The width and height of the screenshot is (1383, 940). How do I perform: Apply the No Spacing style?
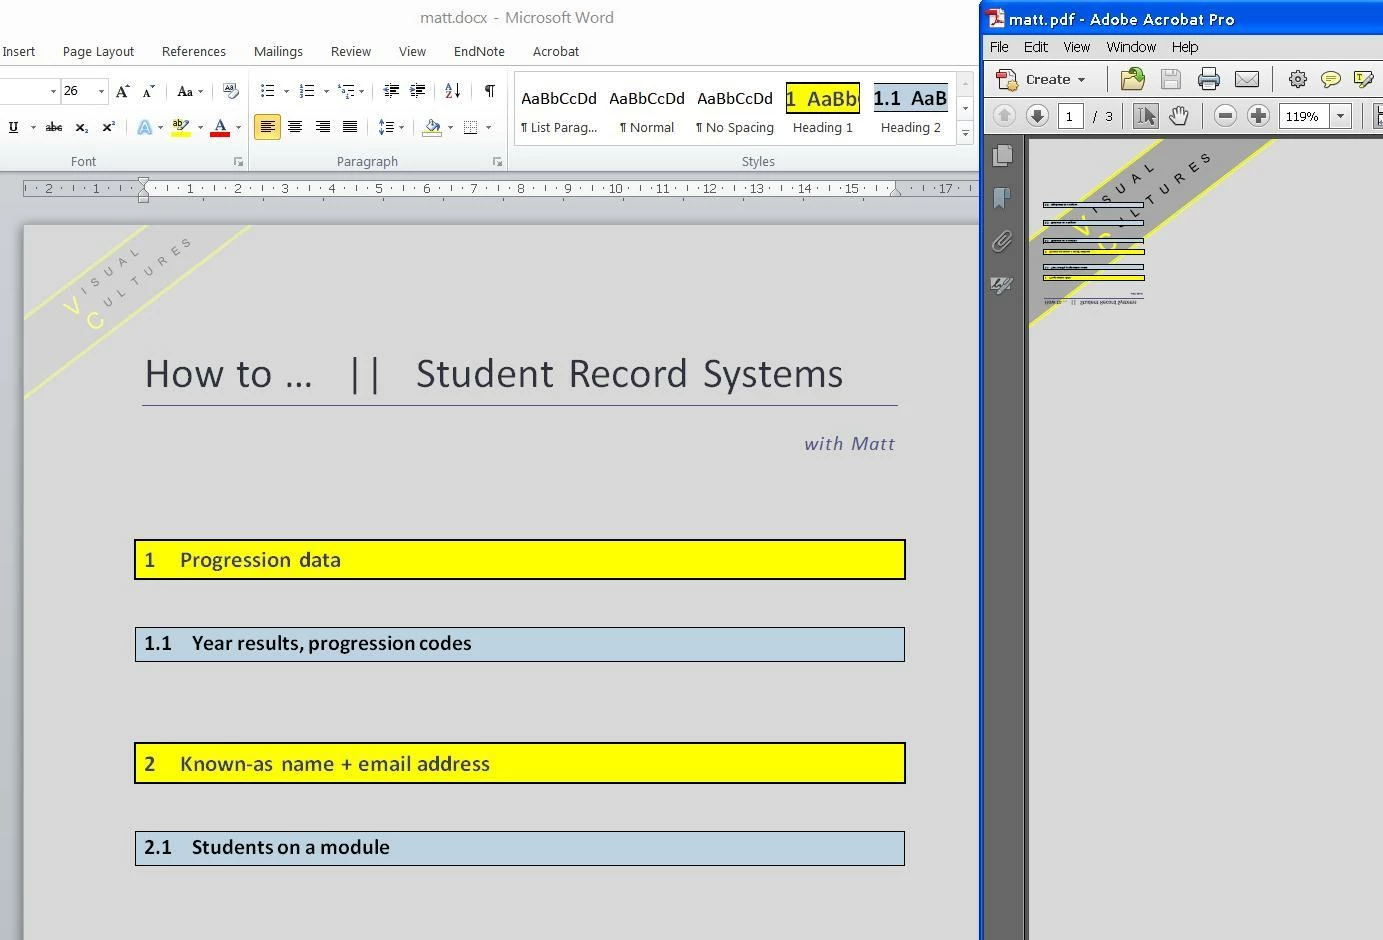(735, 109)
